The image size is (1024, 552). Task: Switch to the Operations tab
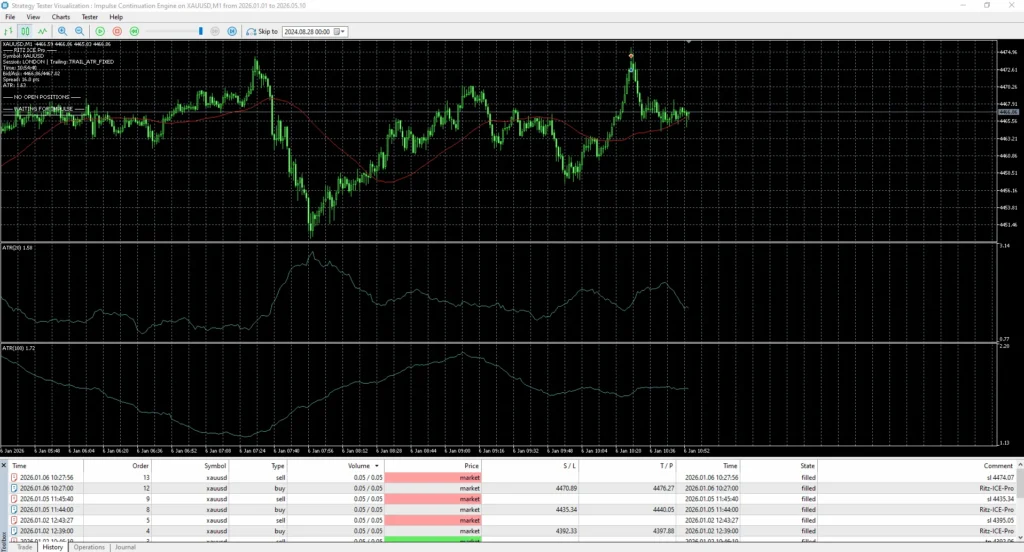pyautogui.click(x=89, y=547)
